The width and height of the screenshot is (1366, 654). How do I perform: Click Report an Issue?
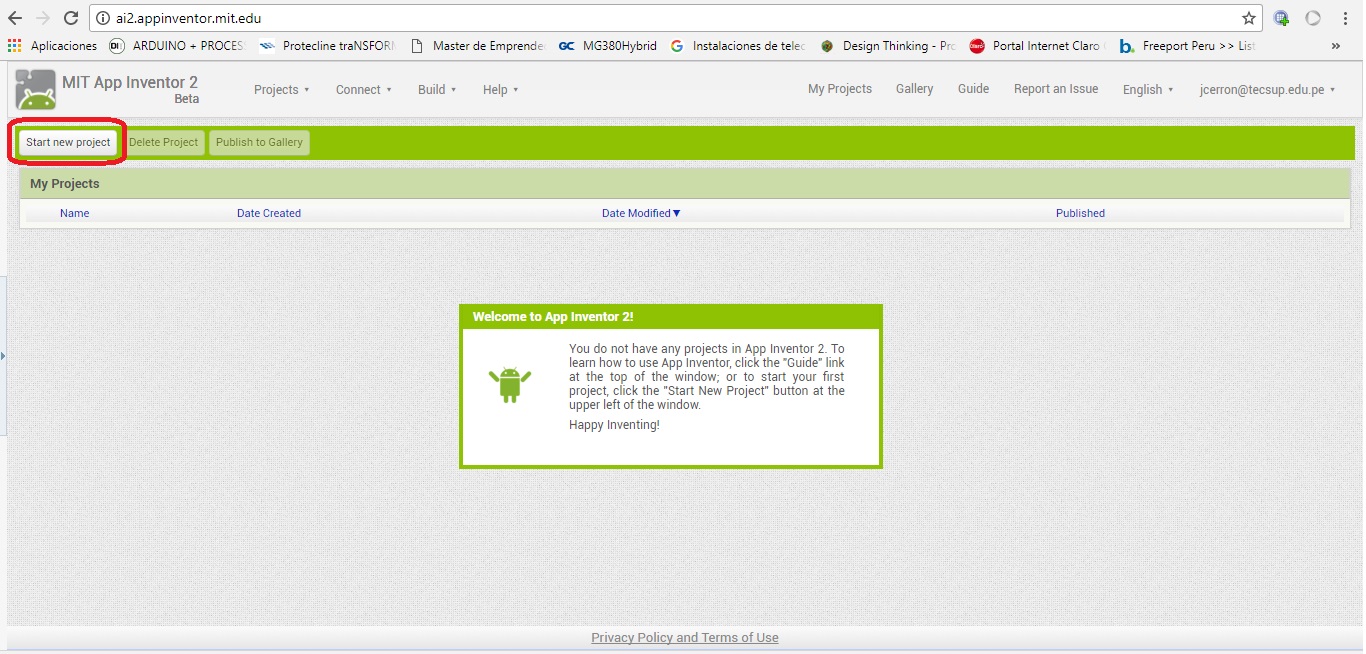[x=1056, y=89]
